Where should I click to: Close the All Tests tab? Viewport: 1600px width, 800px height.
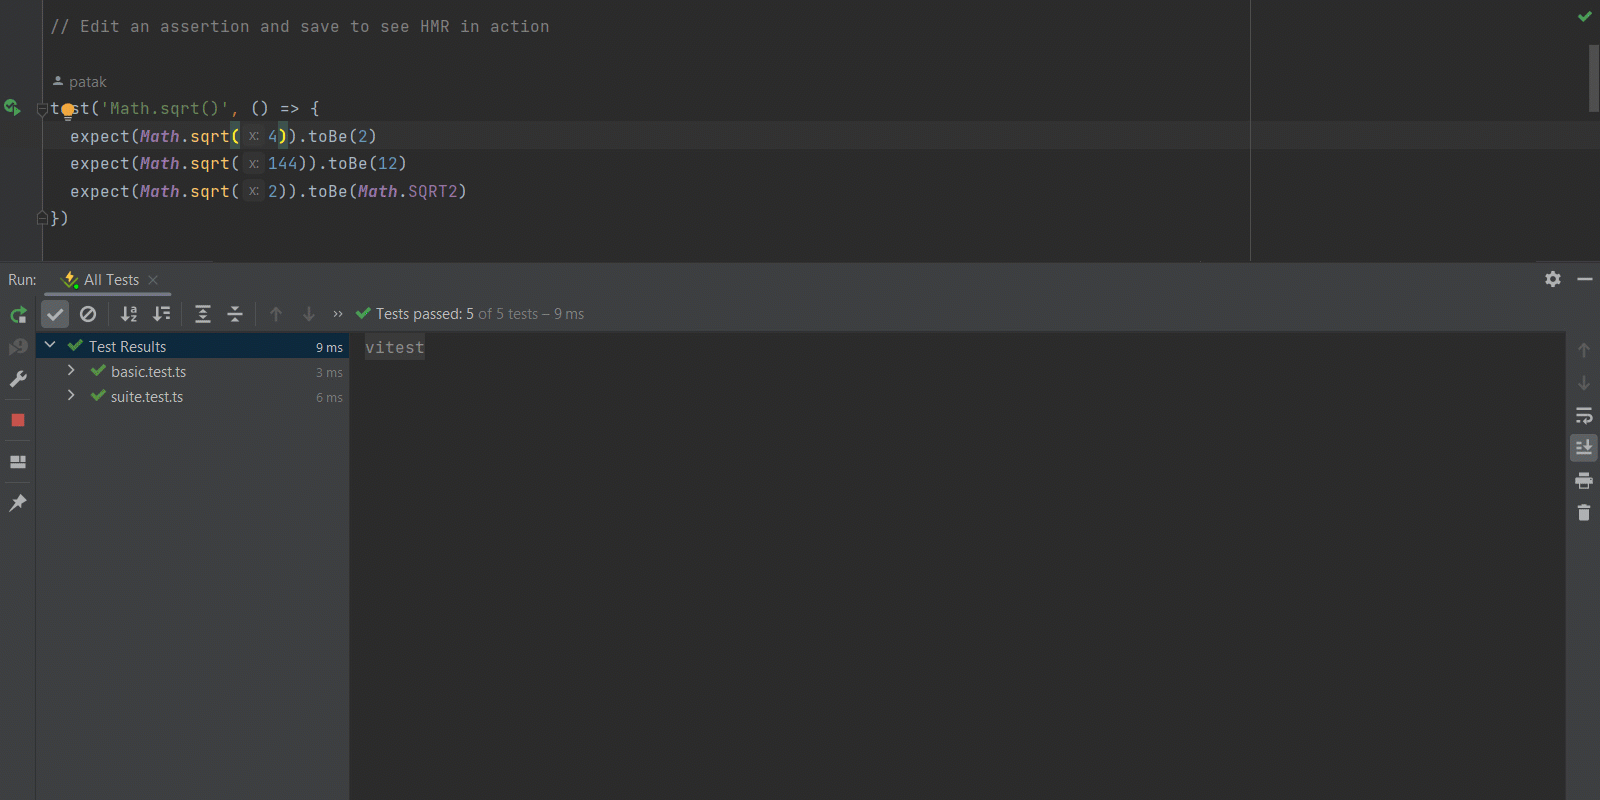[x=153, y=280]
